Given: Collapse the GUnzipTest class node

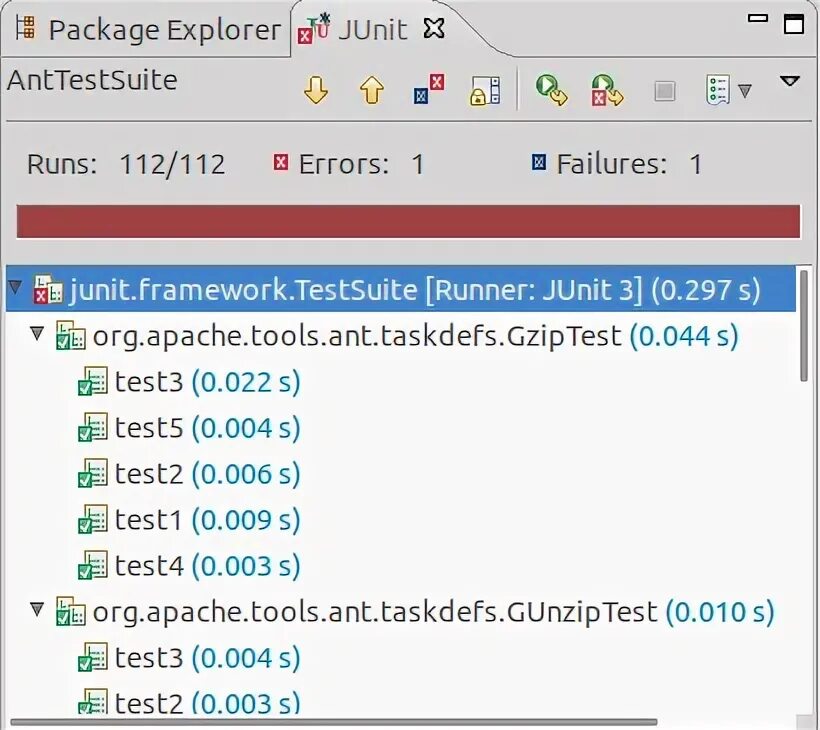Looking at the screenshot, I should coord(37,609).
